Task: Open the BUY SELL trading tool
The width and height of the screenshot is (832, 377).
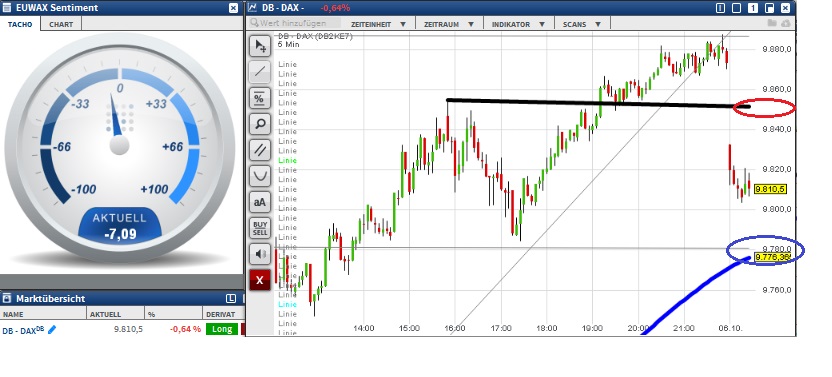Action: 260,228
